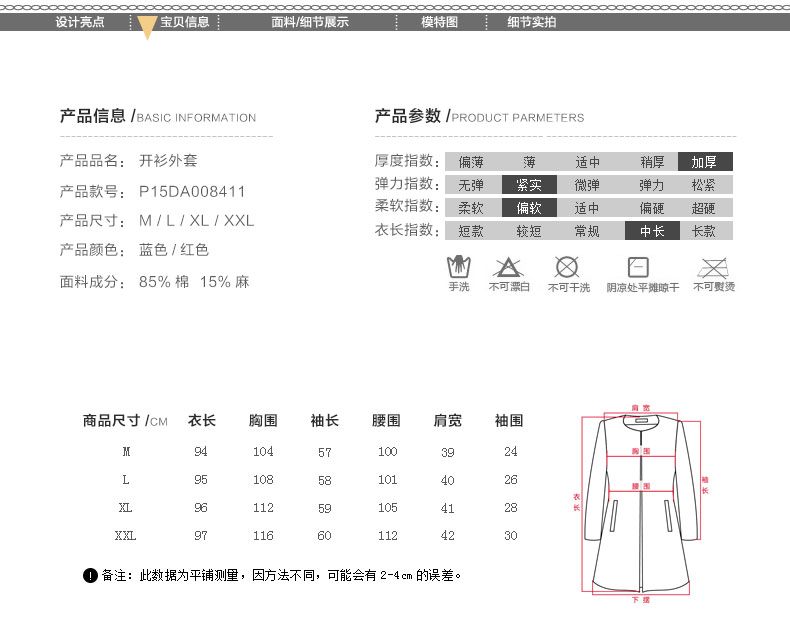
Task: Click the 产品参数 PRODUCT PARMETERS heading
Action: (x=479, y=116)
